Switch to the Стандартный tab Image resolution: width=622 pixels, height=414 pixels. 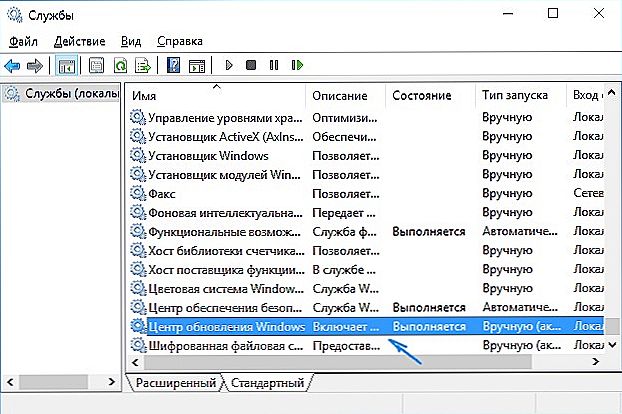(x=267, y=383)
